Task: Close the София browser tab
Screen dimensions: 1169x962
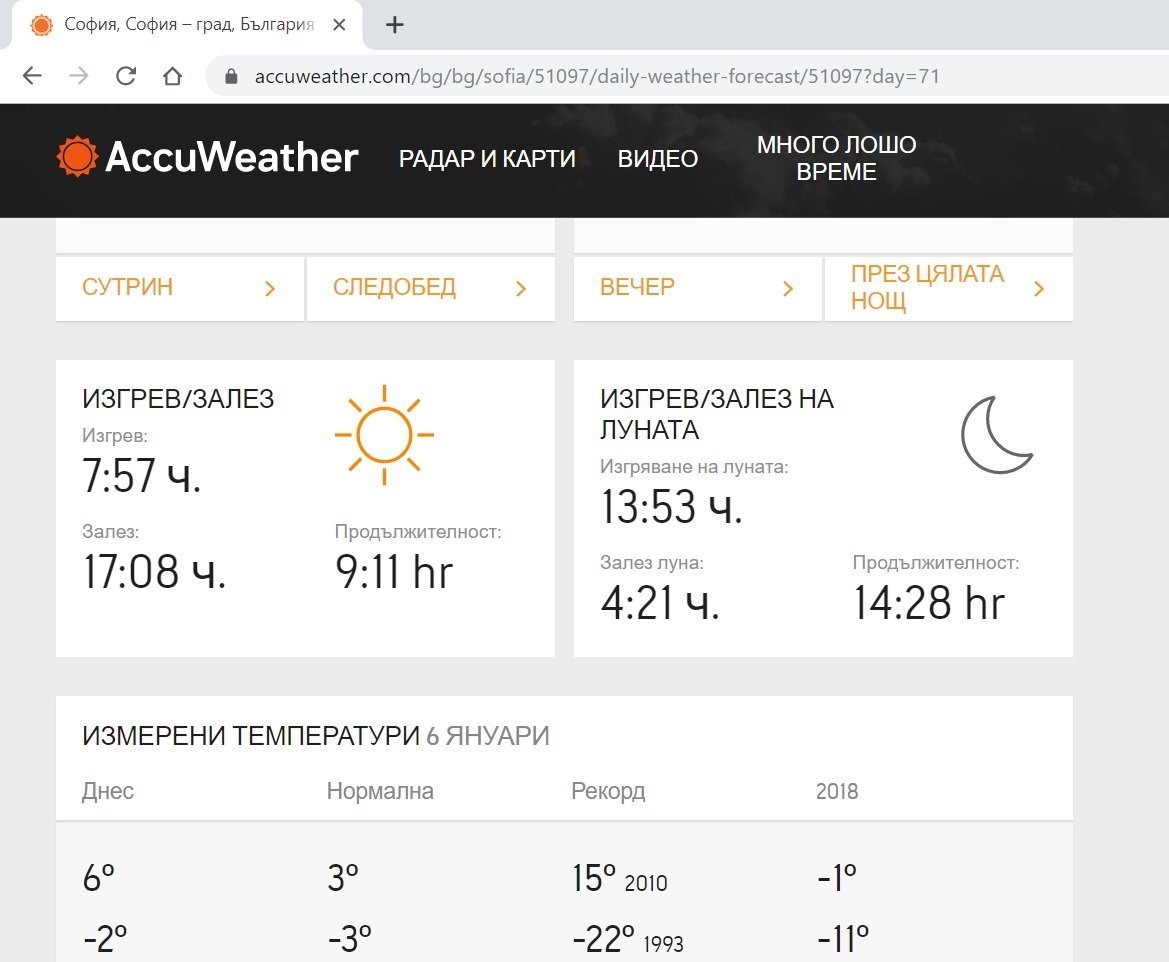Action: [x=339, y=25]
